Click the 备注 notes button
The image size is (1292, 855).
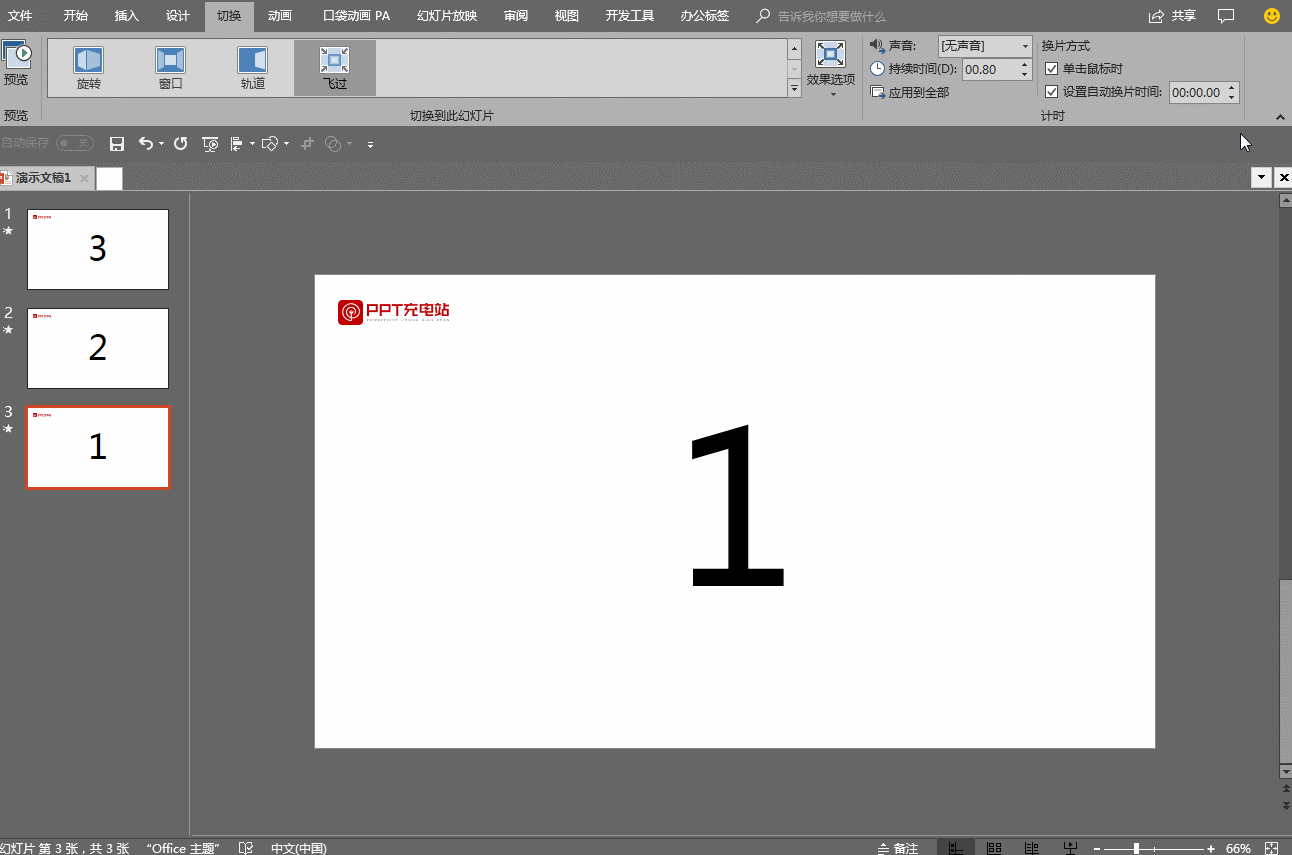pos(897,848)
